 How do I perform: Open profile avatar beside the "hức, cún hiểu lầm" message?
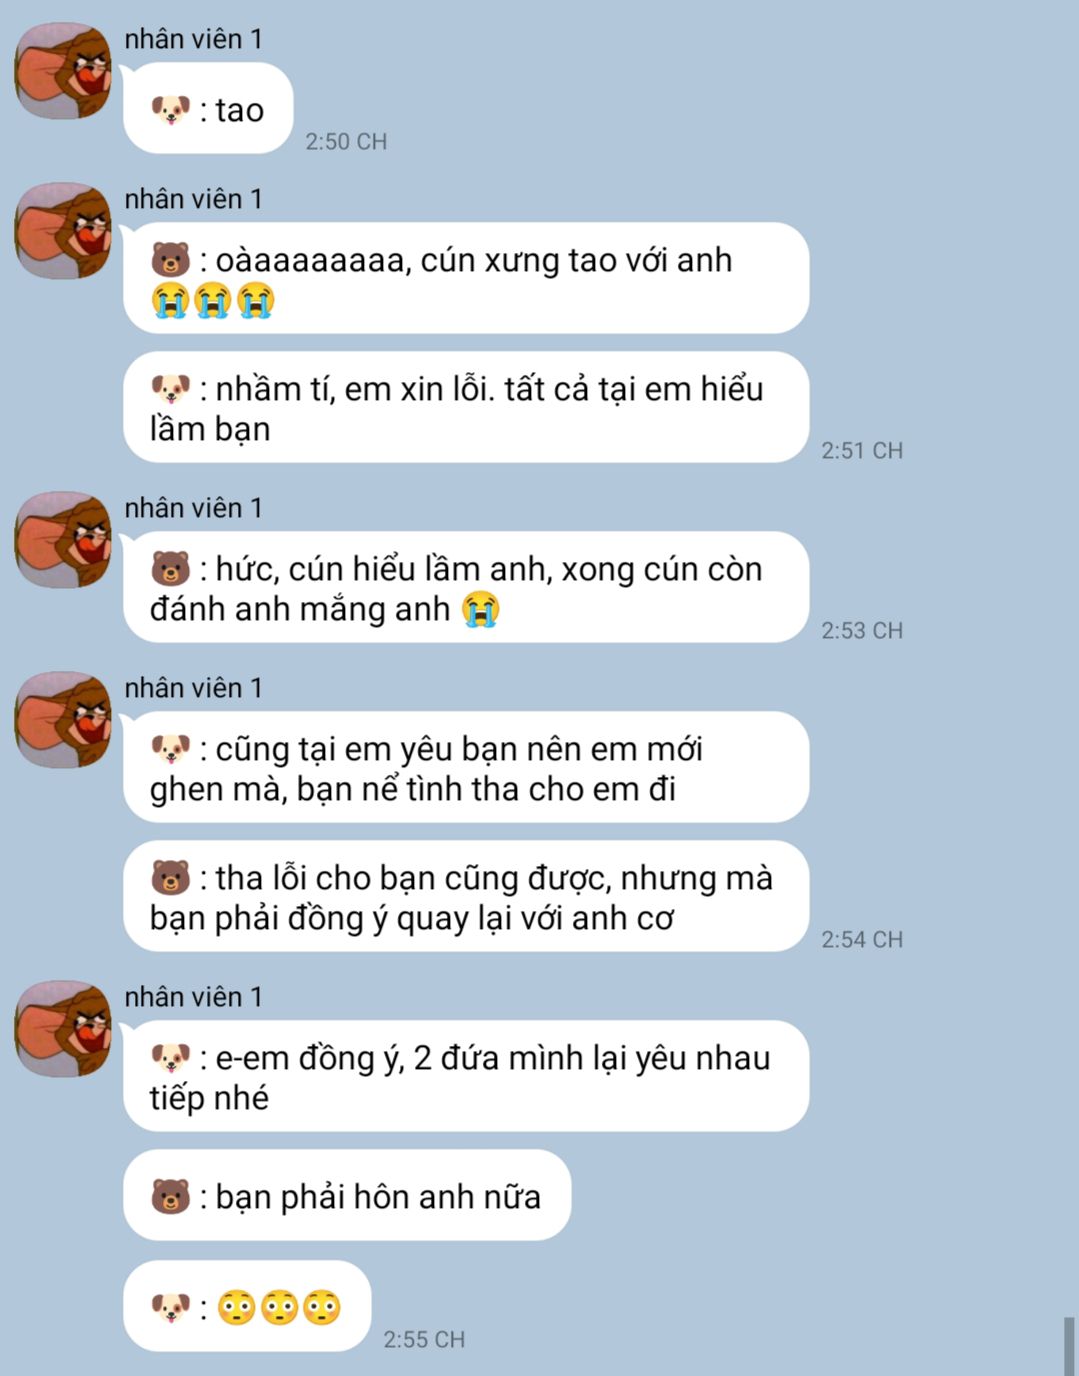pyautogui.click(x=62, y=540)
